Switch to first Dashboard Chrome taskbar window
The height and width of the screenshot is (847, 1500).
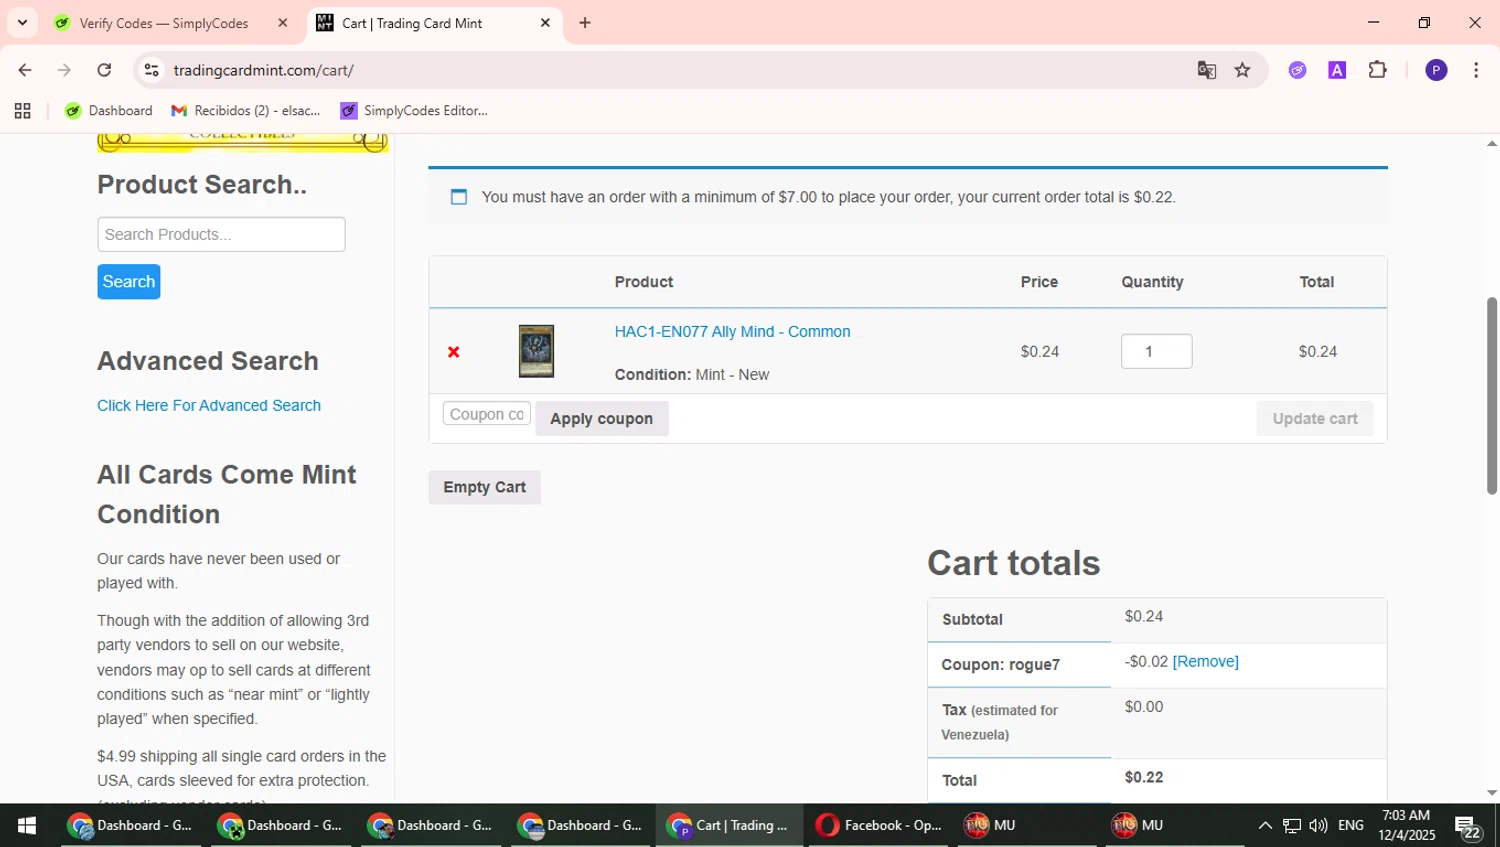click(x=131, y=825)
